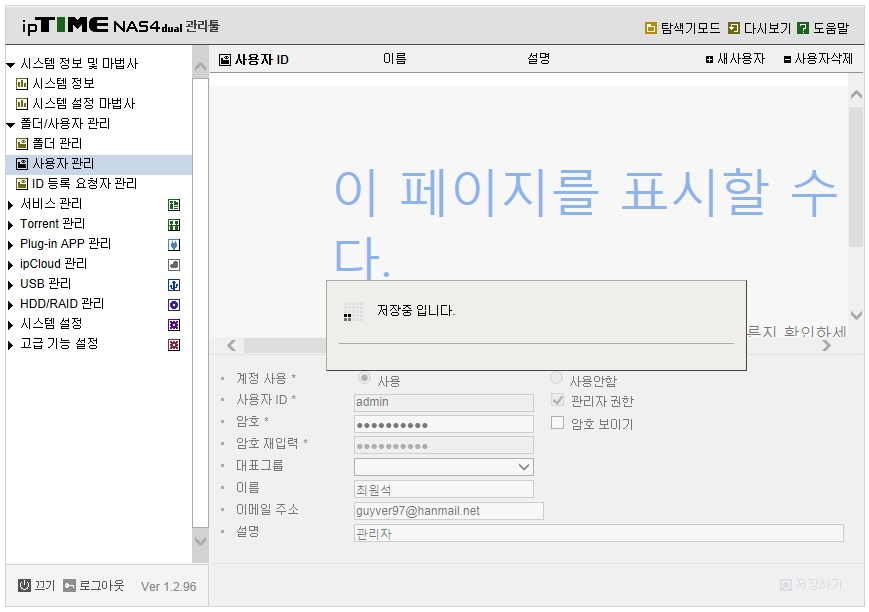Expand the 시스템 설정 tree section

pos(11,325)
